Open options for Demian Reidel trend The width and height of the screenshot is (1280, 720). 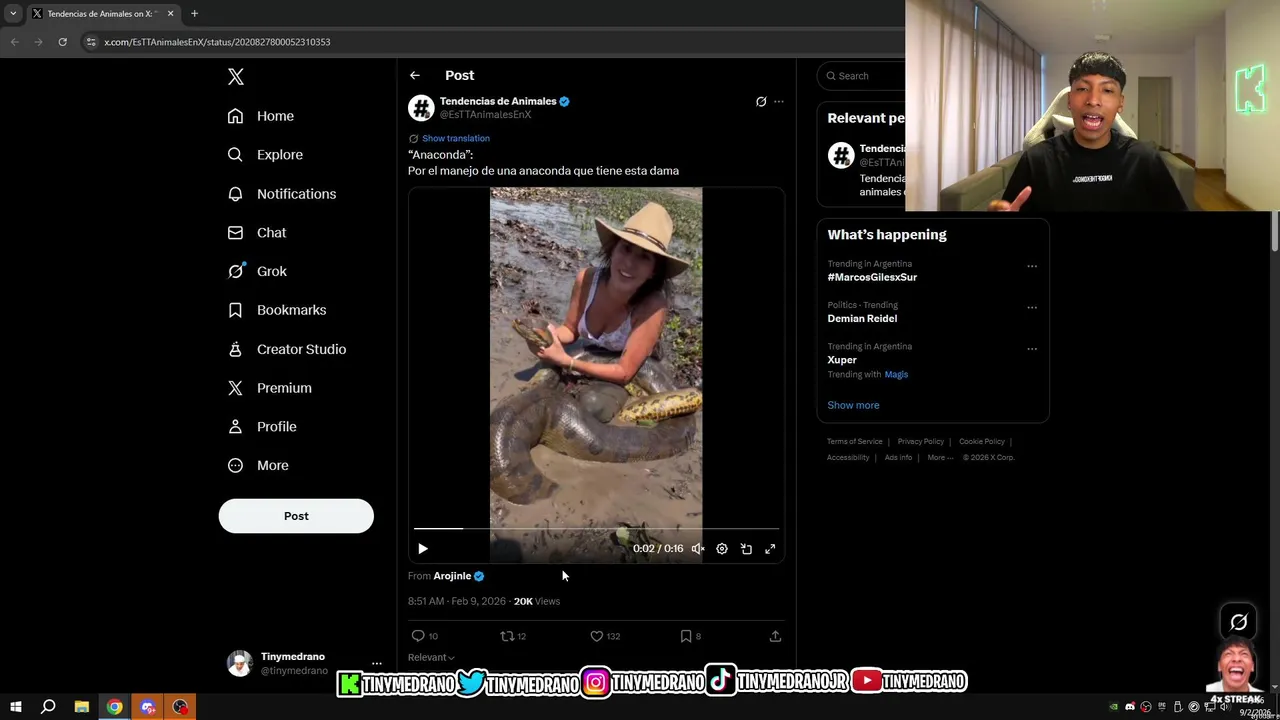pos(1032,307)
